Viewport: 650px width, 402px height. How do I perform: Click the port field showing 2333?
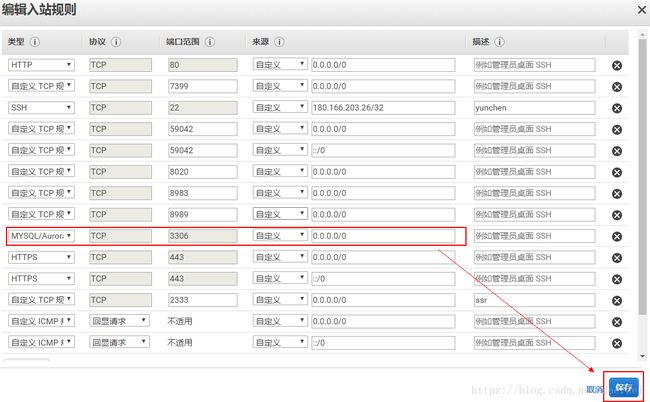[x=203, y=300]
